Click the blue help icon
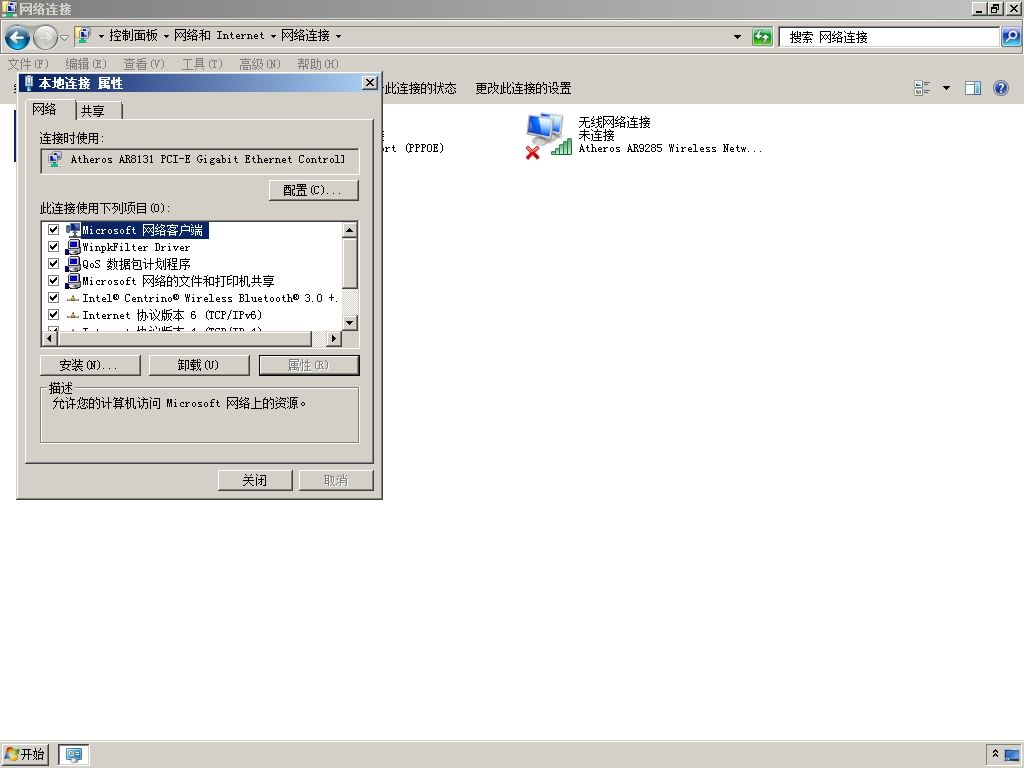 [1000, 88]
